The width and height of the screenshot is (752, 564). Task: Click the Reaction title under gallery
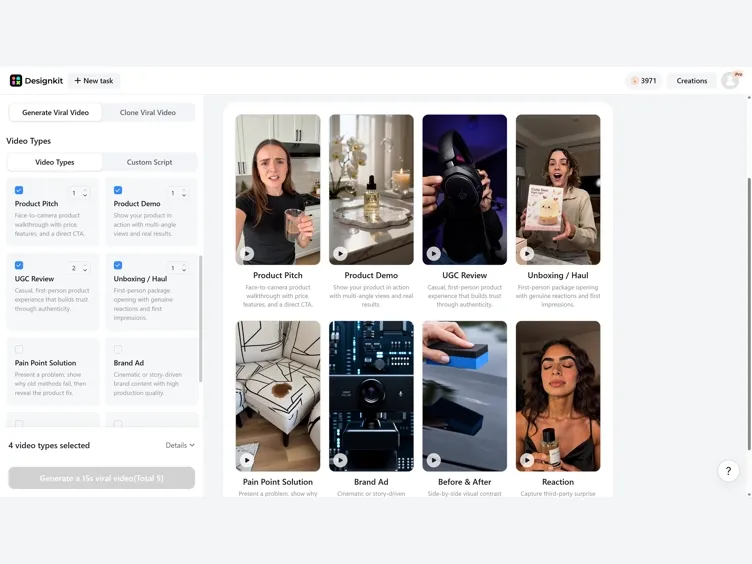click(x=558, y=482)
